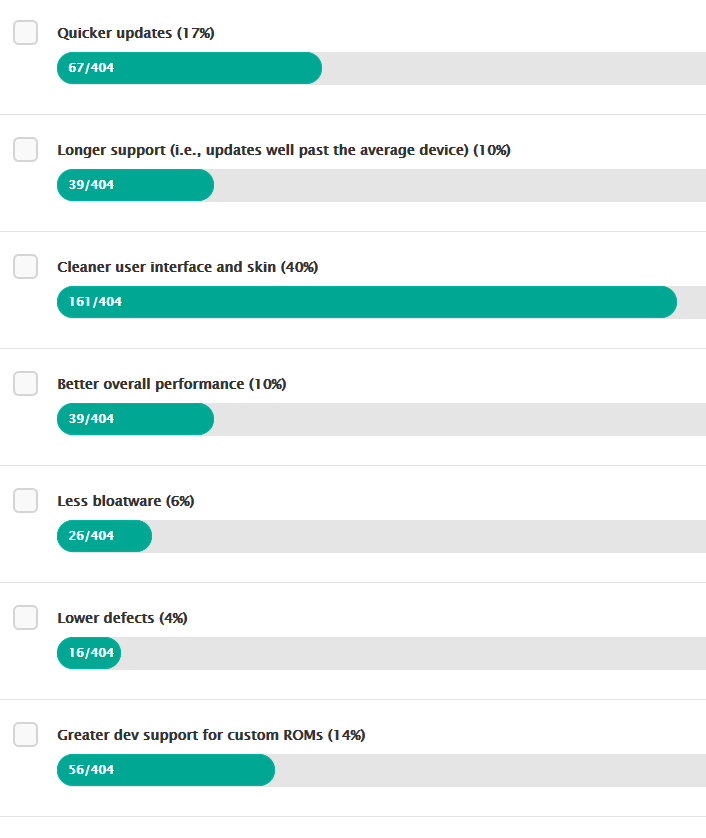Click the Quicker updates (17%) label
Viewport: 706px width, 838px height.
[135, 33]
